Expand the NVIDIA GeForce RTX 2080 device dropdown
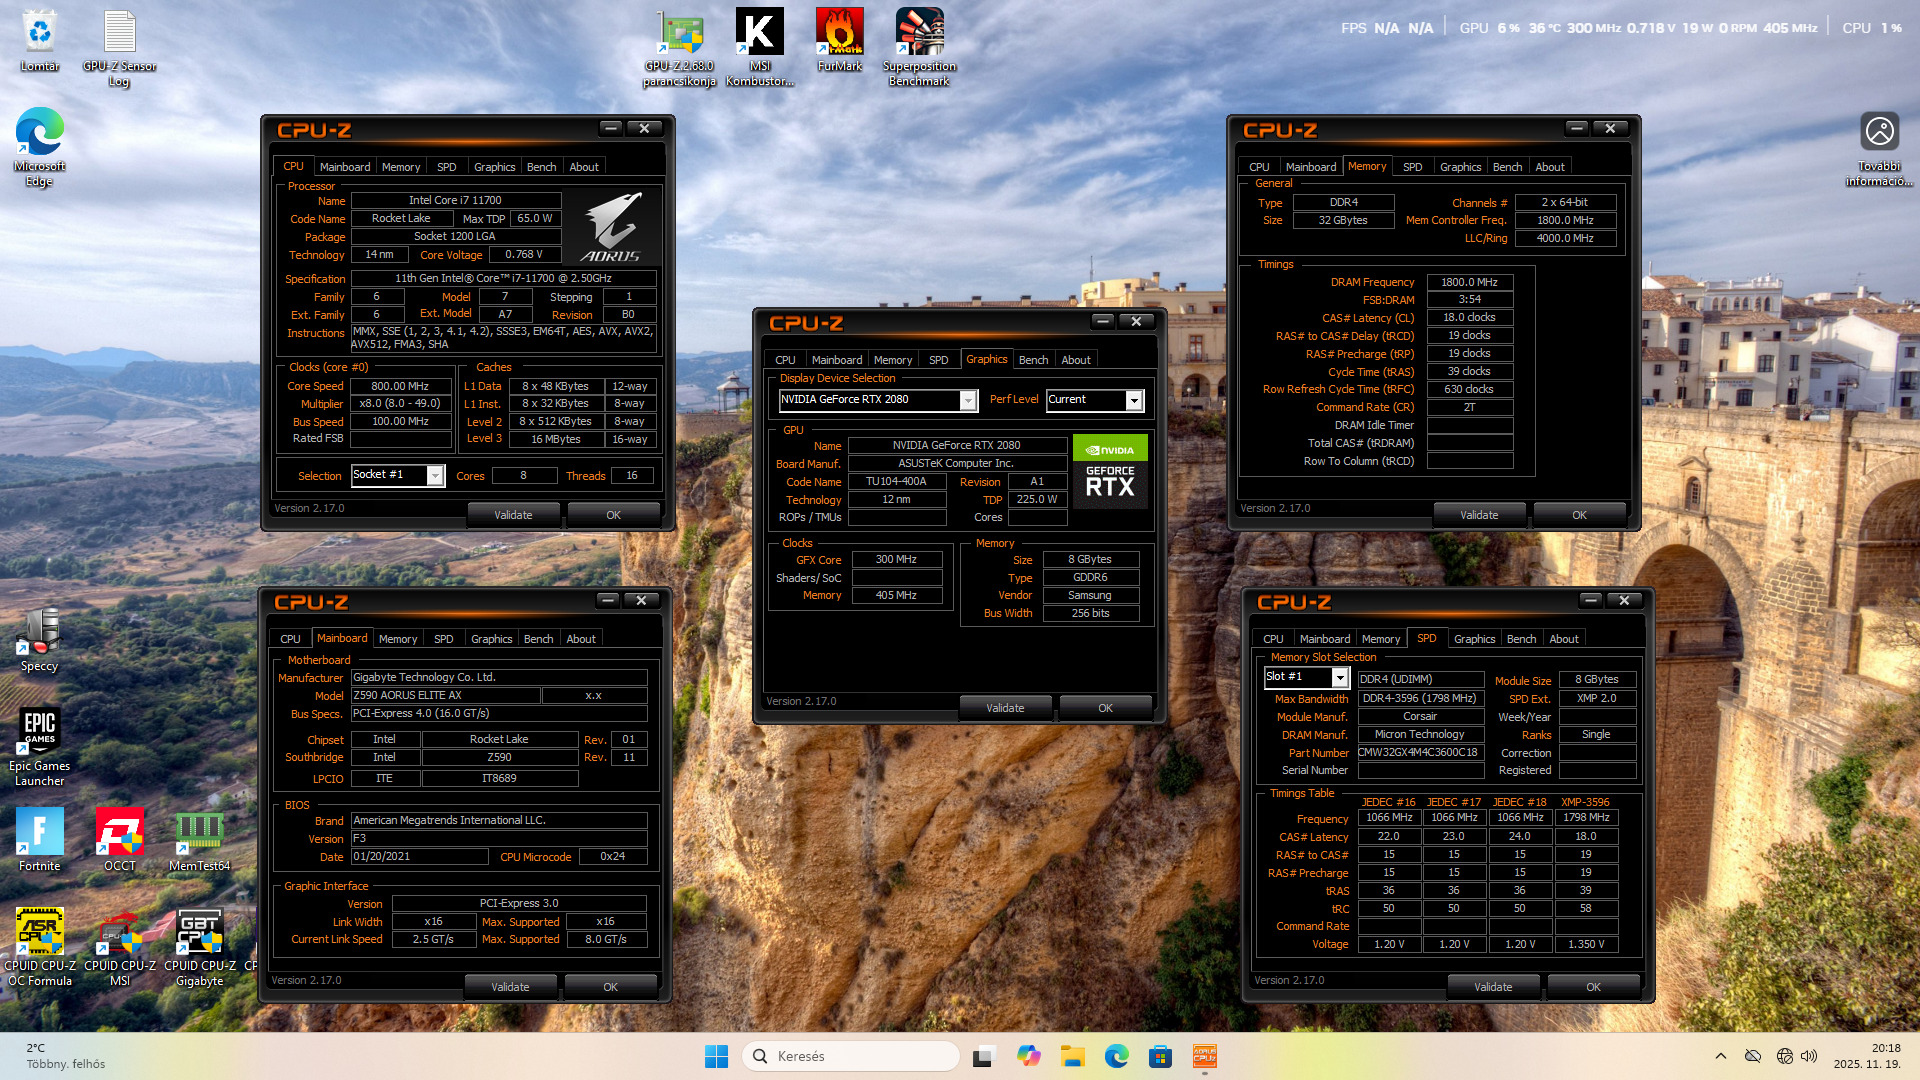 pos(967,400)
